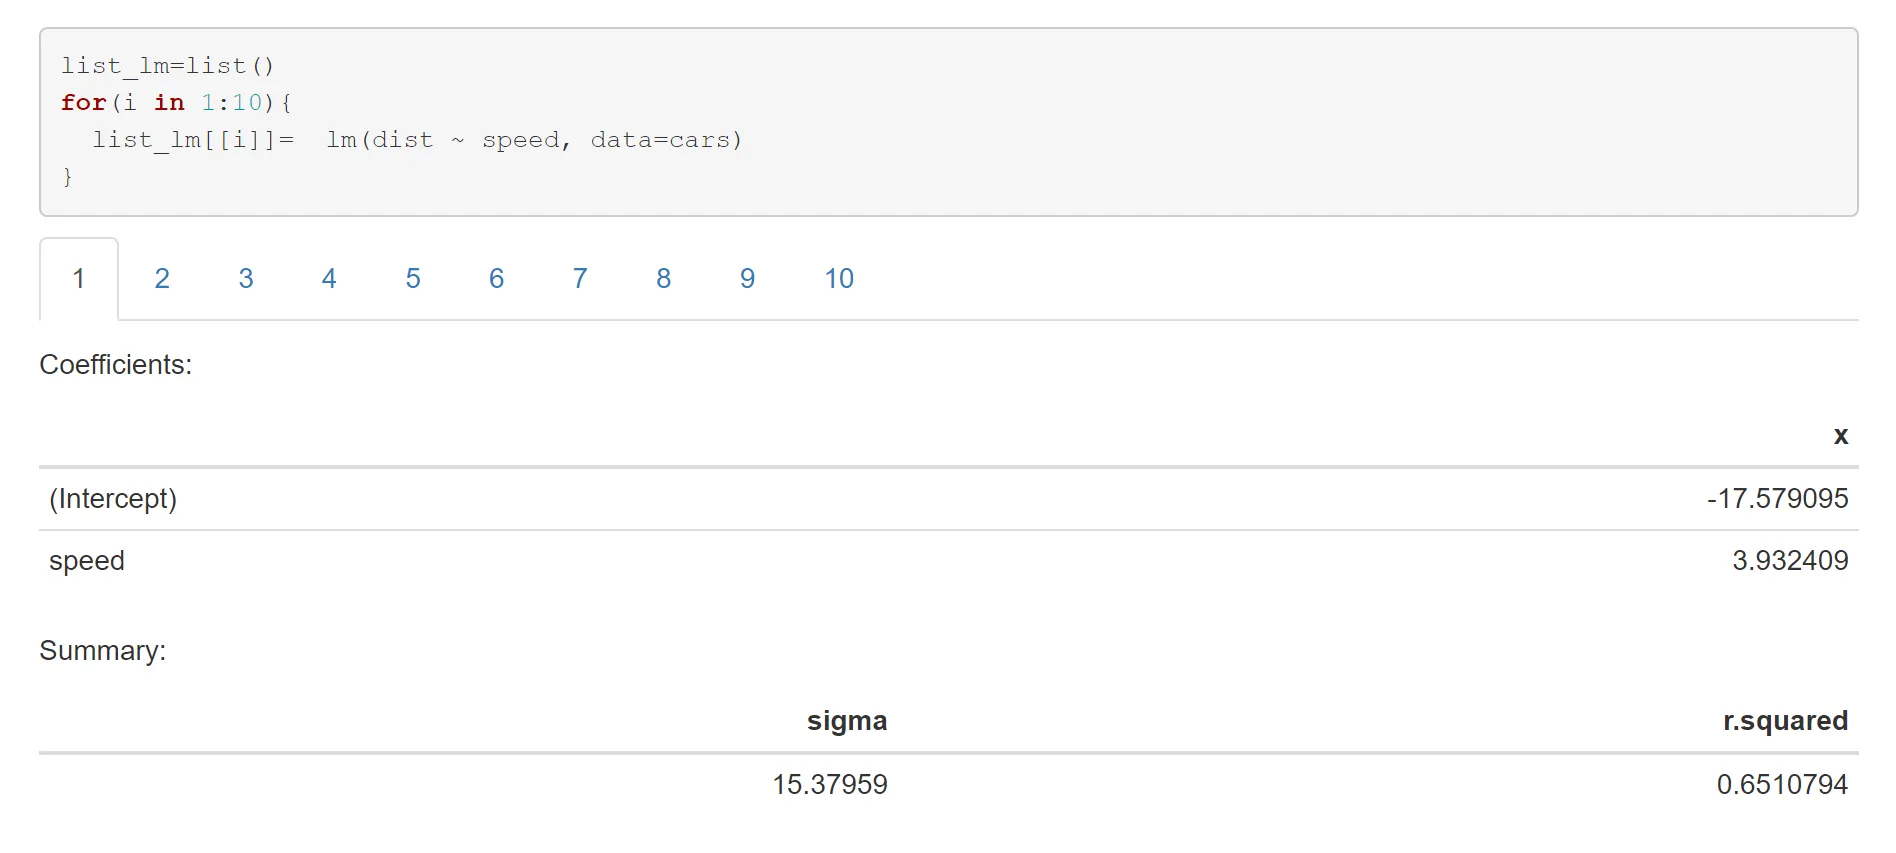Click the speed coefficient row label
The image size is (1896, 853).
click(87, 561)
